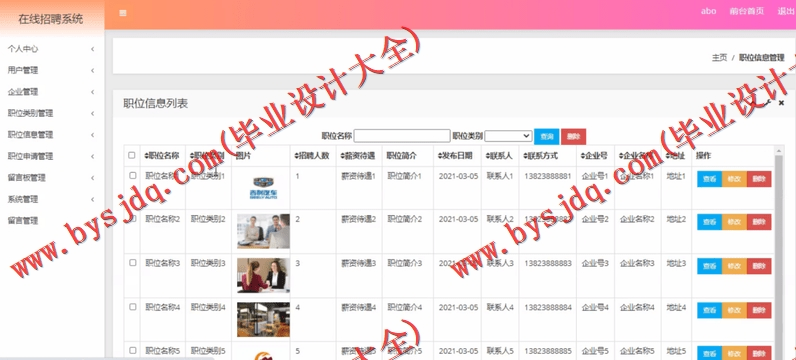This screenshot has width=796, height=360.
Task: Sort table by 发布日期 column
Action: point(455,156)
